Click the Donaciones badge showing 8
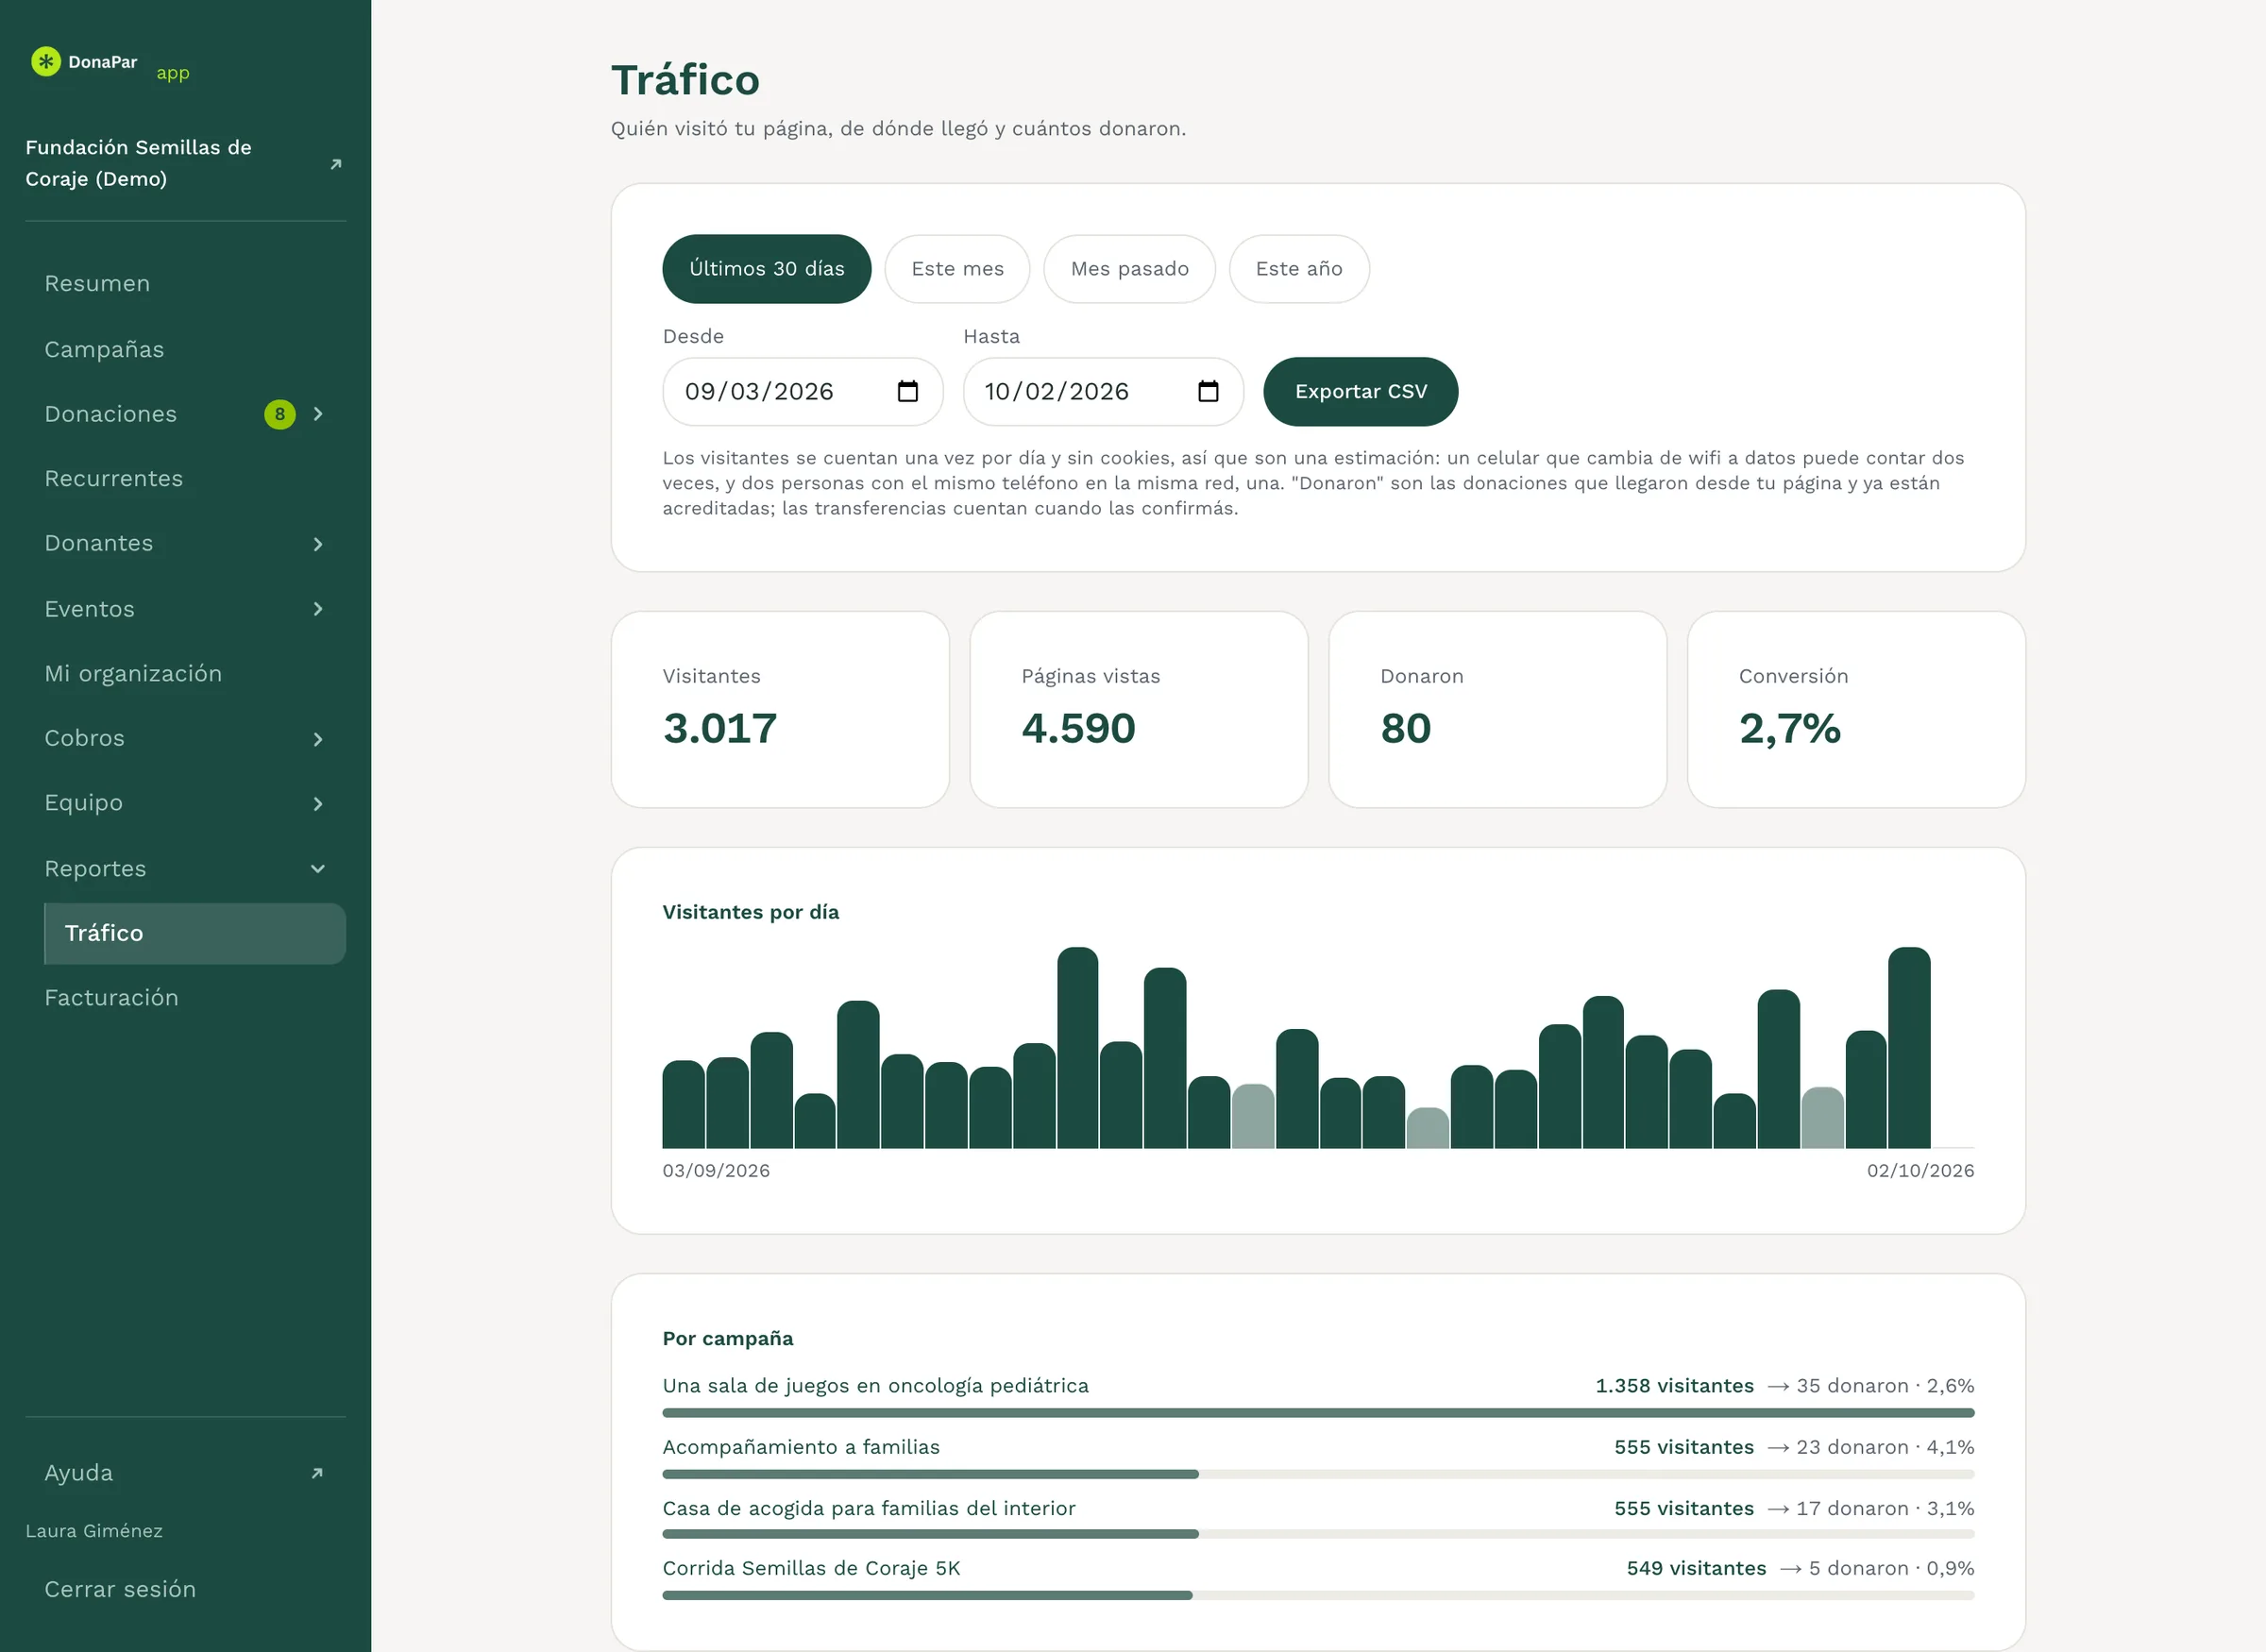Screen dimensions: 2266x1652 pos(280,414)
